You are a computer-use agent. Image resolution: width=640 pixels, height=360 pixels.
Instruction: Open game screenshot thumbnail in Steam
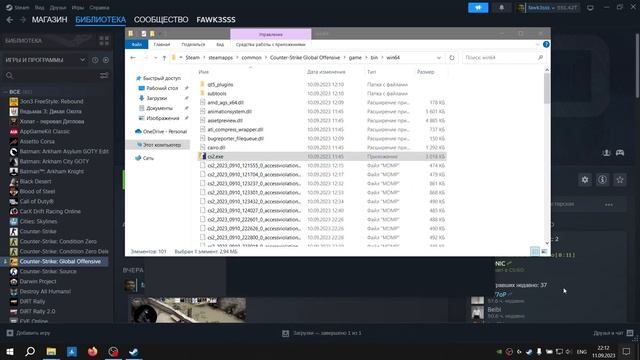pos(188,310)
